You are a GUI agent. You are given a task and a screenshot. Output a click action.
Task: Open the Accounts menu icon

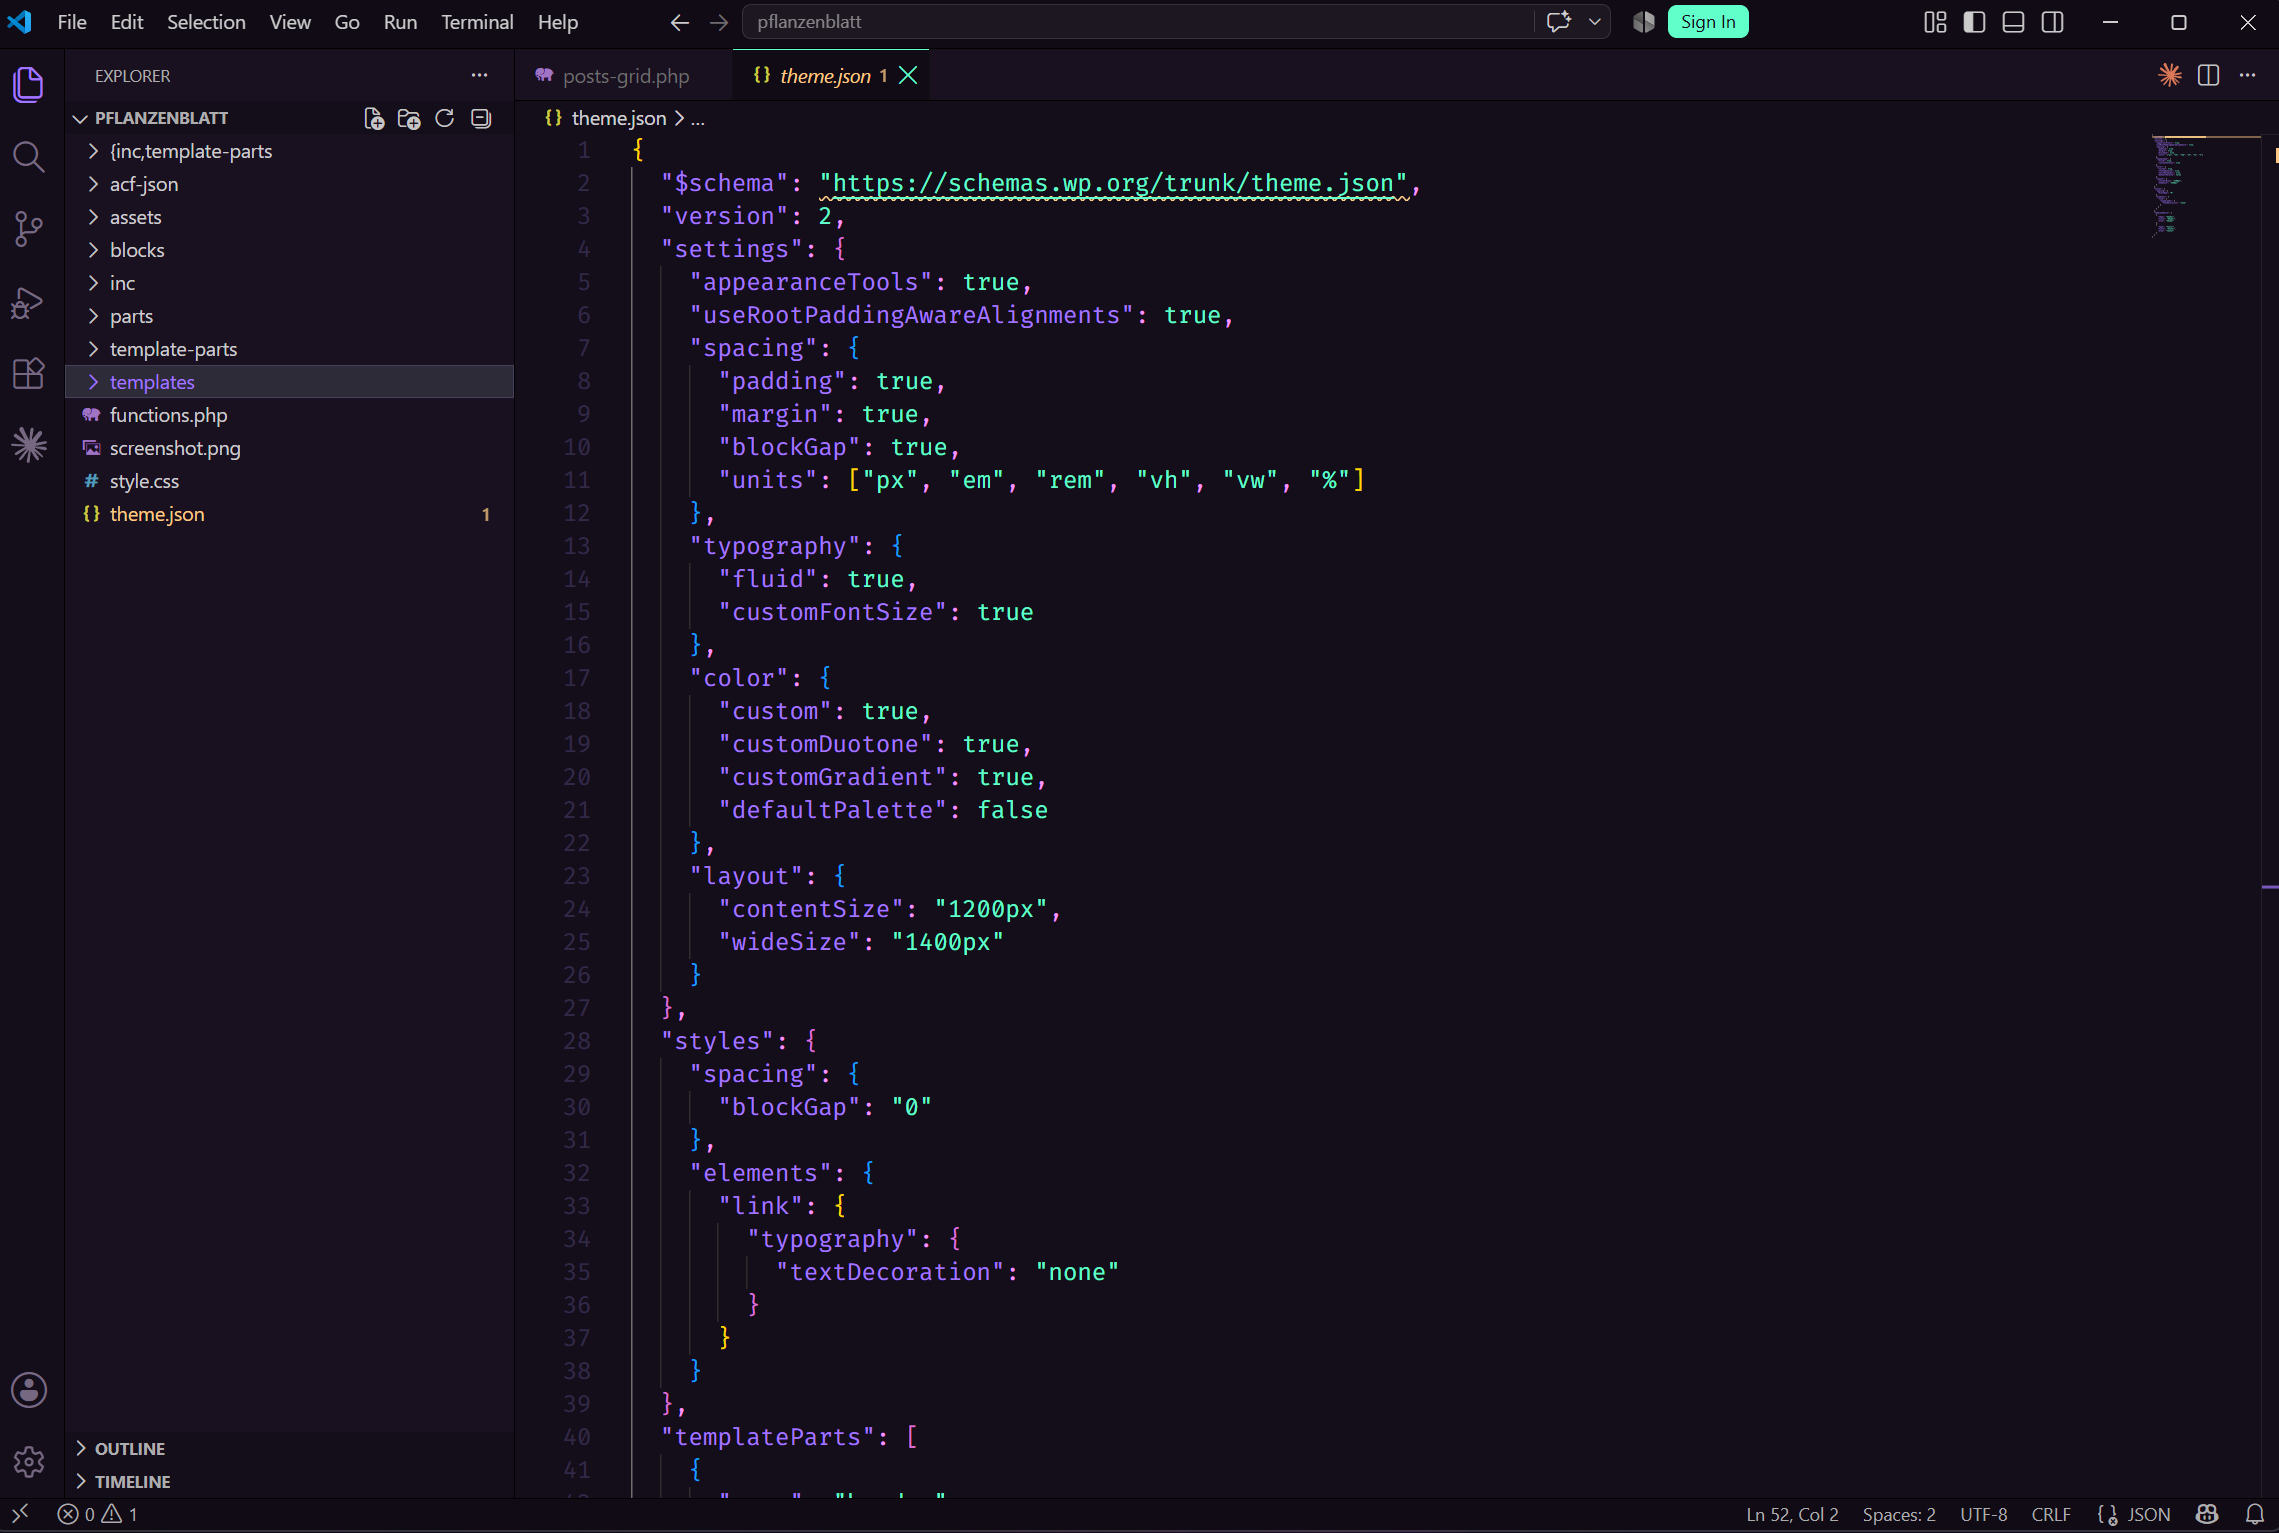click(29, 1390)
